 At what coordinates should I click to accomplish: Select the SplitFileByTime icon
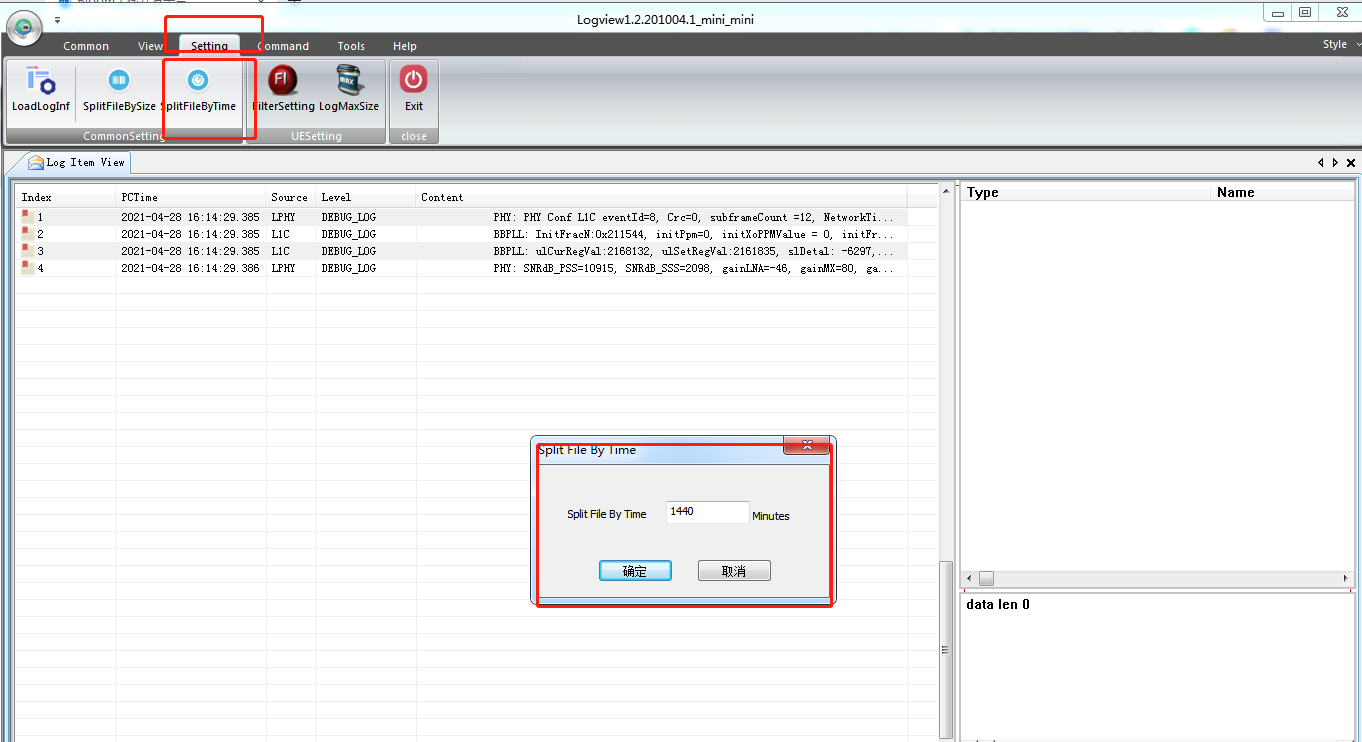point(198,82)
